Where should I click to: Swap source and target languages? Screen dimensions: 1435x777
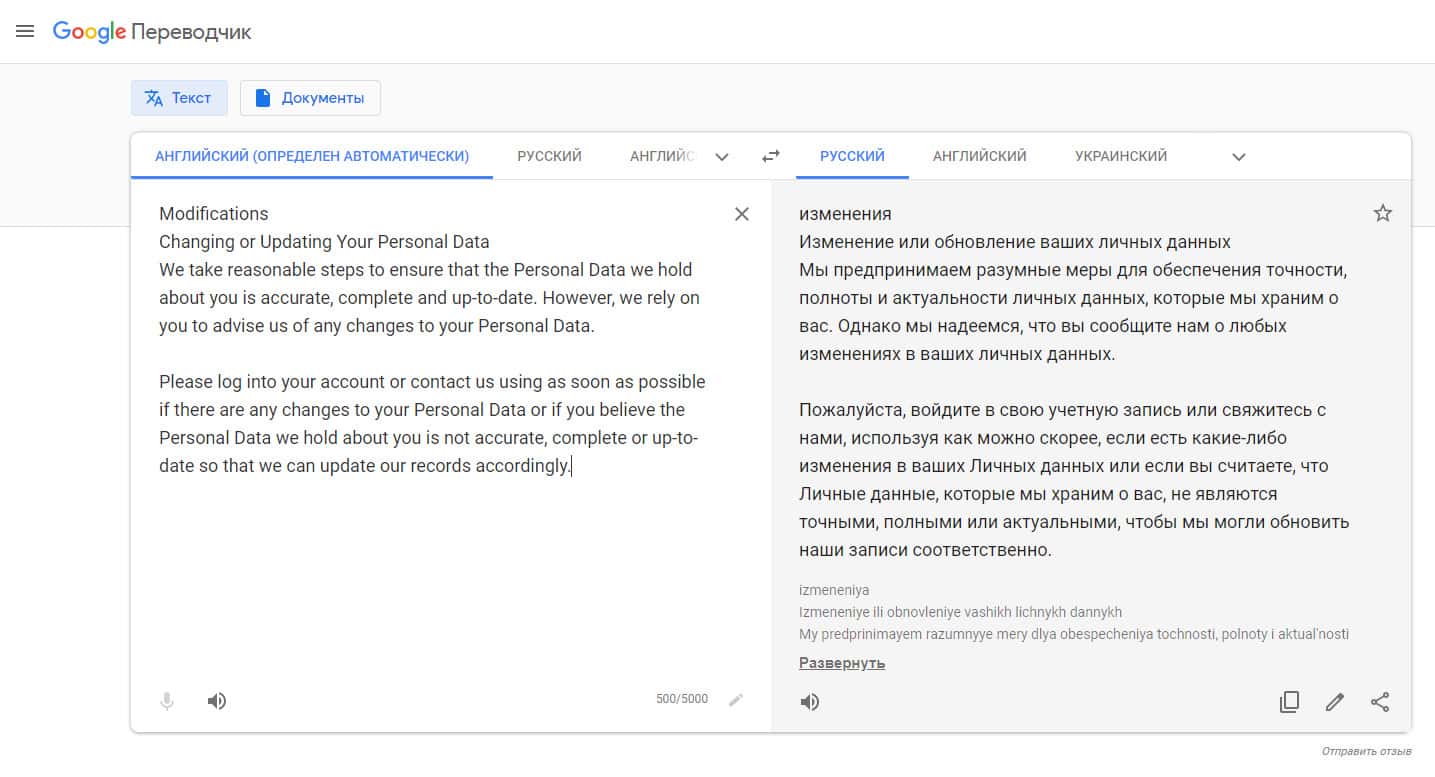pos(770,156)
